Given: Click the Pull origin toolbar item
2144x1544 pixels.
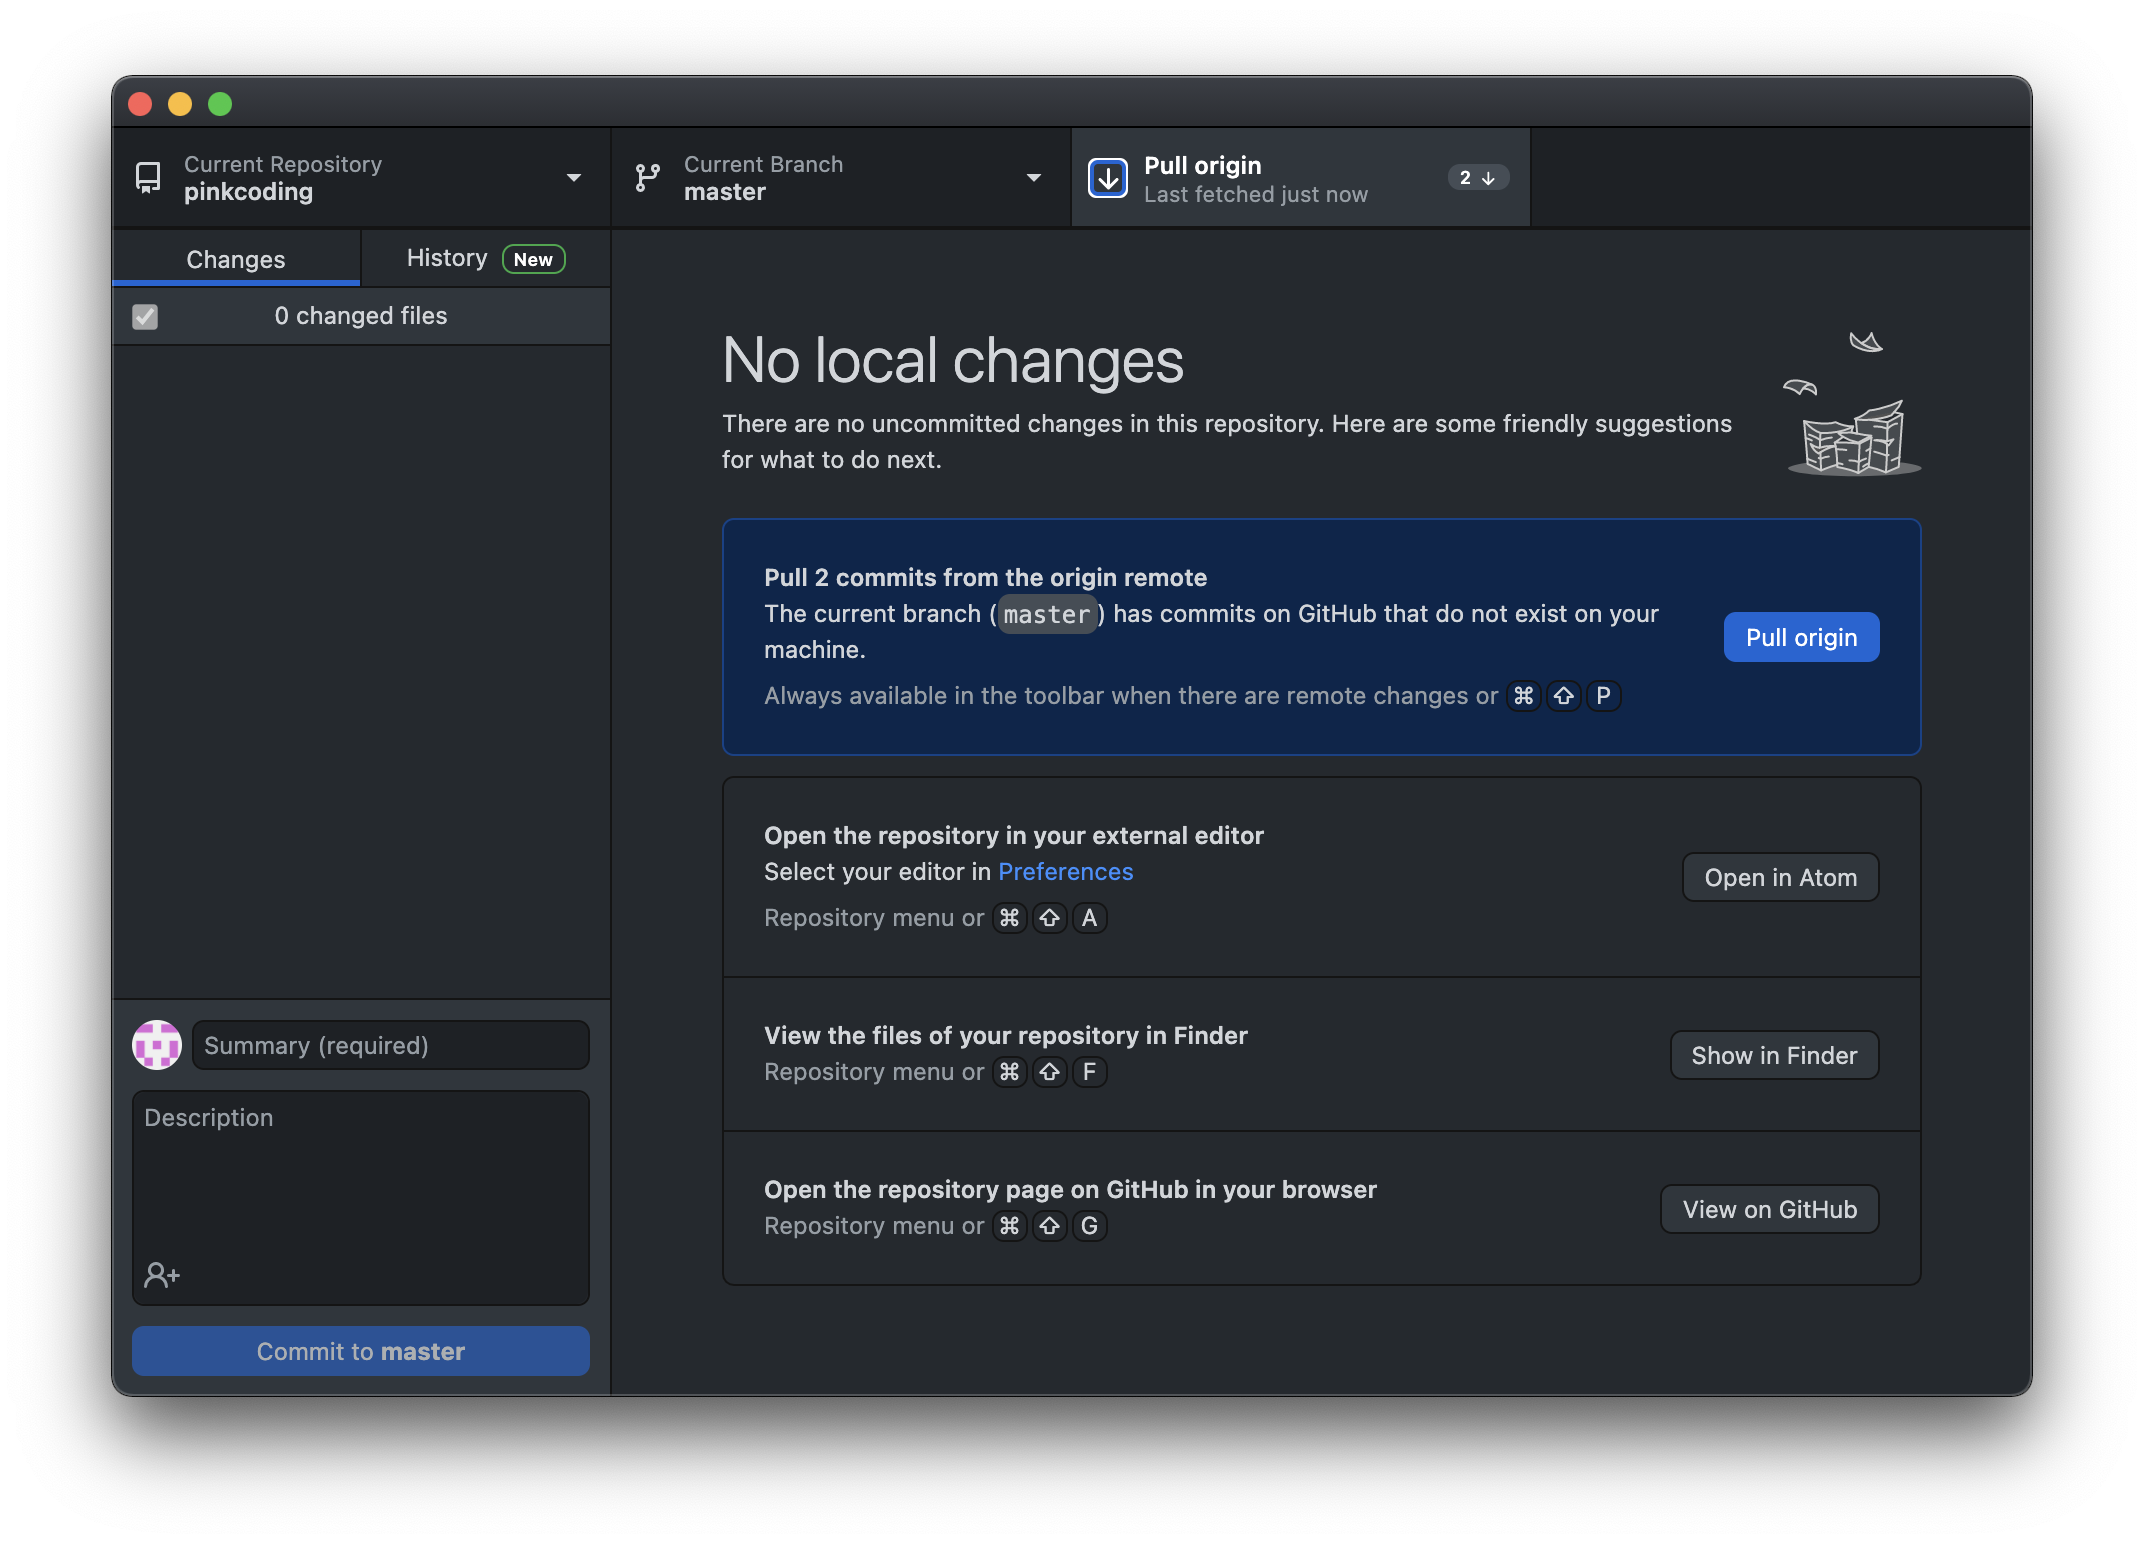Looking at the screenshot, I should click(x=1300, y=178).
